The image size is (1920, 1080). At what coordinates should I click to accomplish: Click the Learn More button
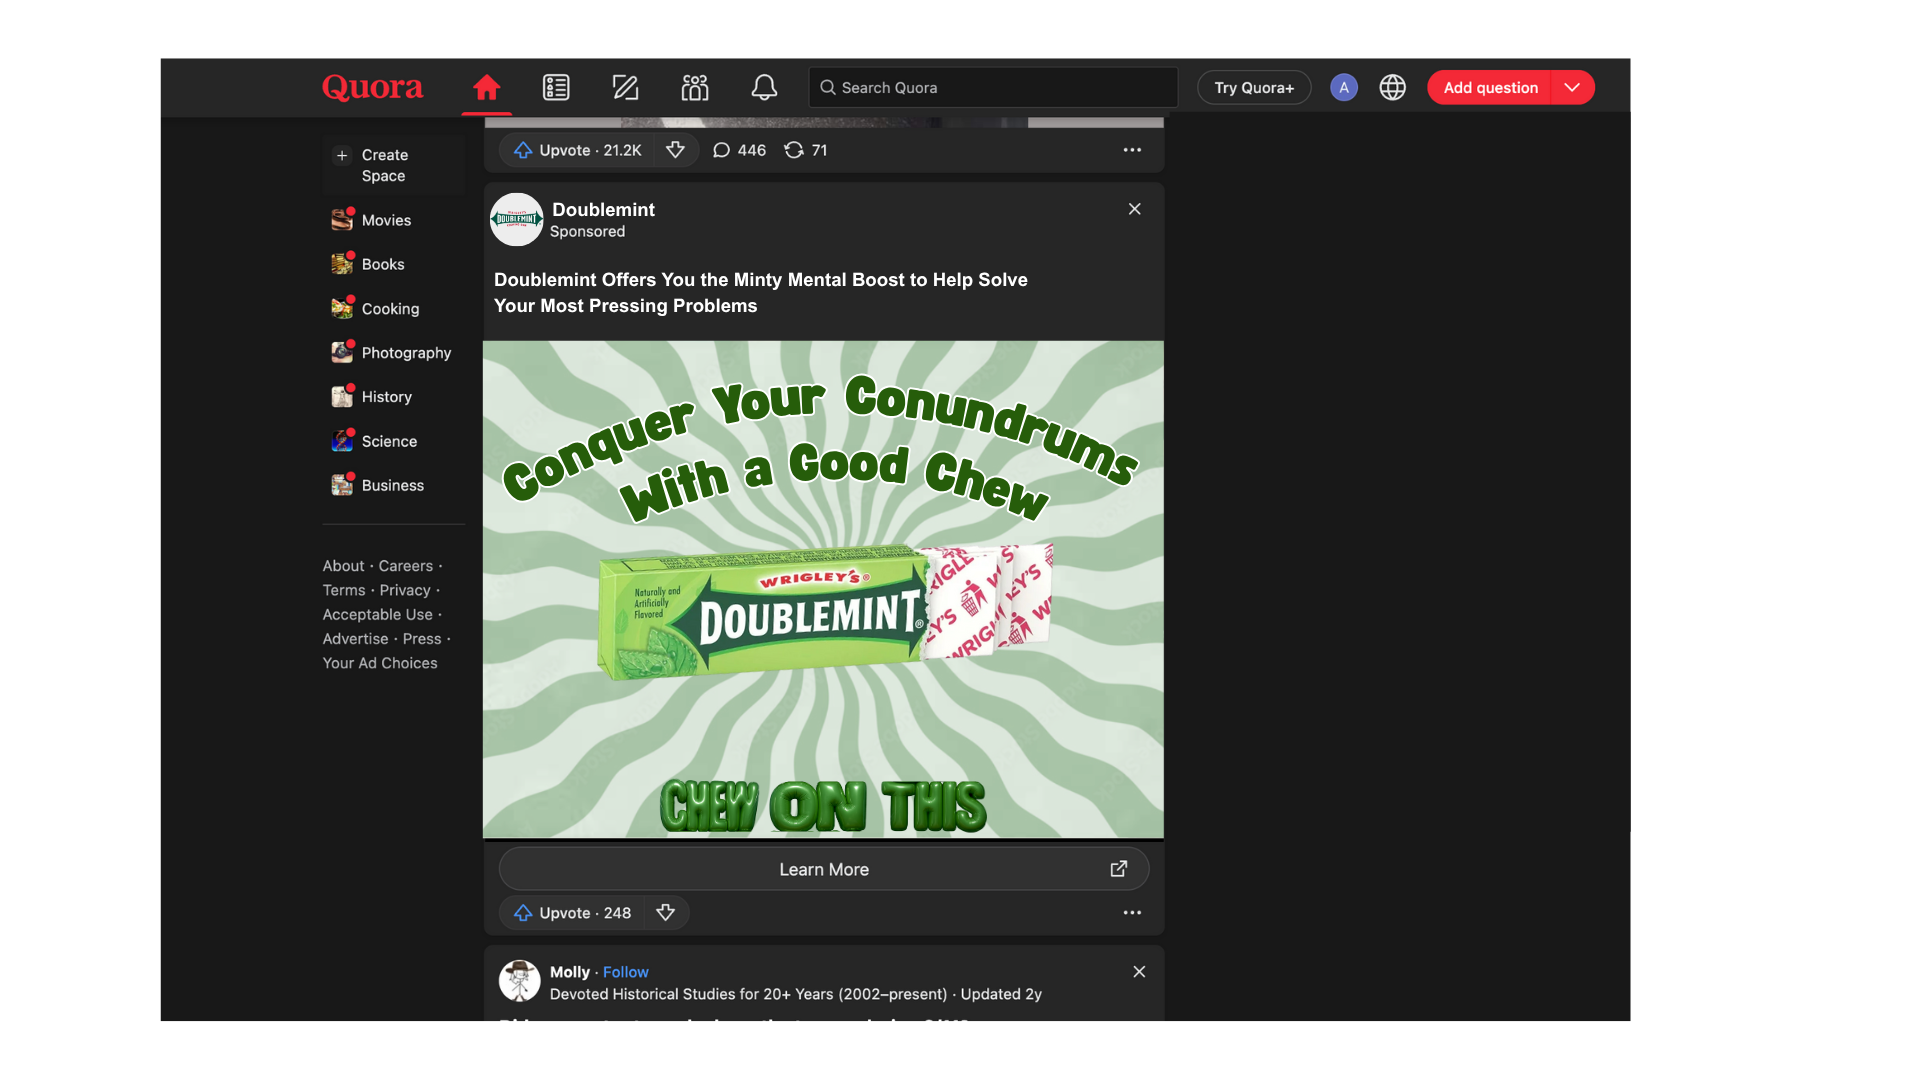(x=823, y=870)
